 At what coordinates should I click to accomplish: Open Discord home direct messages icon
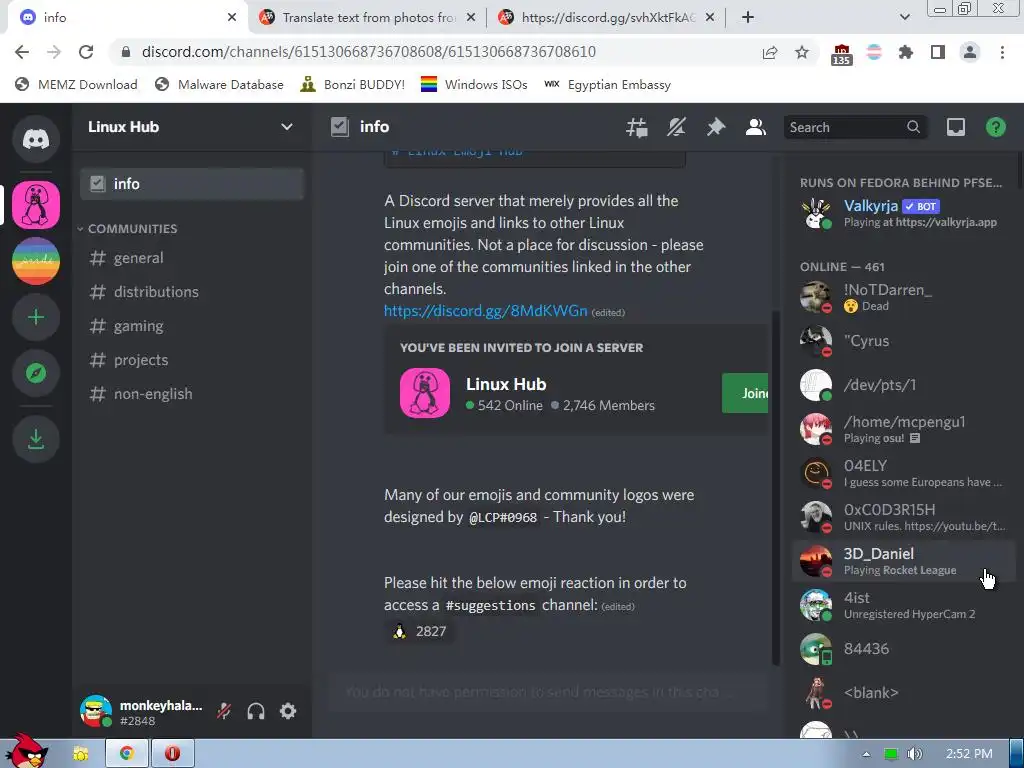tap(36, 139)
